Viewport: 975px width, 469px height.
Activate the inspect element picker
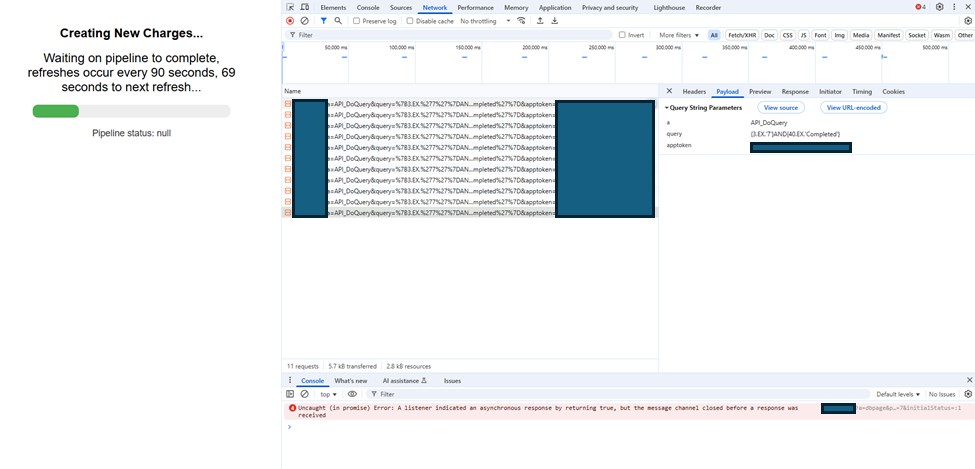point(290,7)
